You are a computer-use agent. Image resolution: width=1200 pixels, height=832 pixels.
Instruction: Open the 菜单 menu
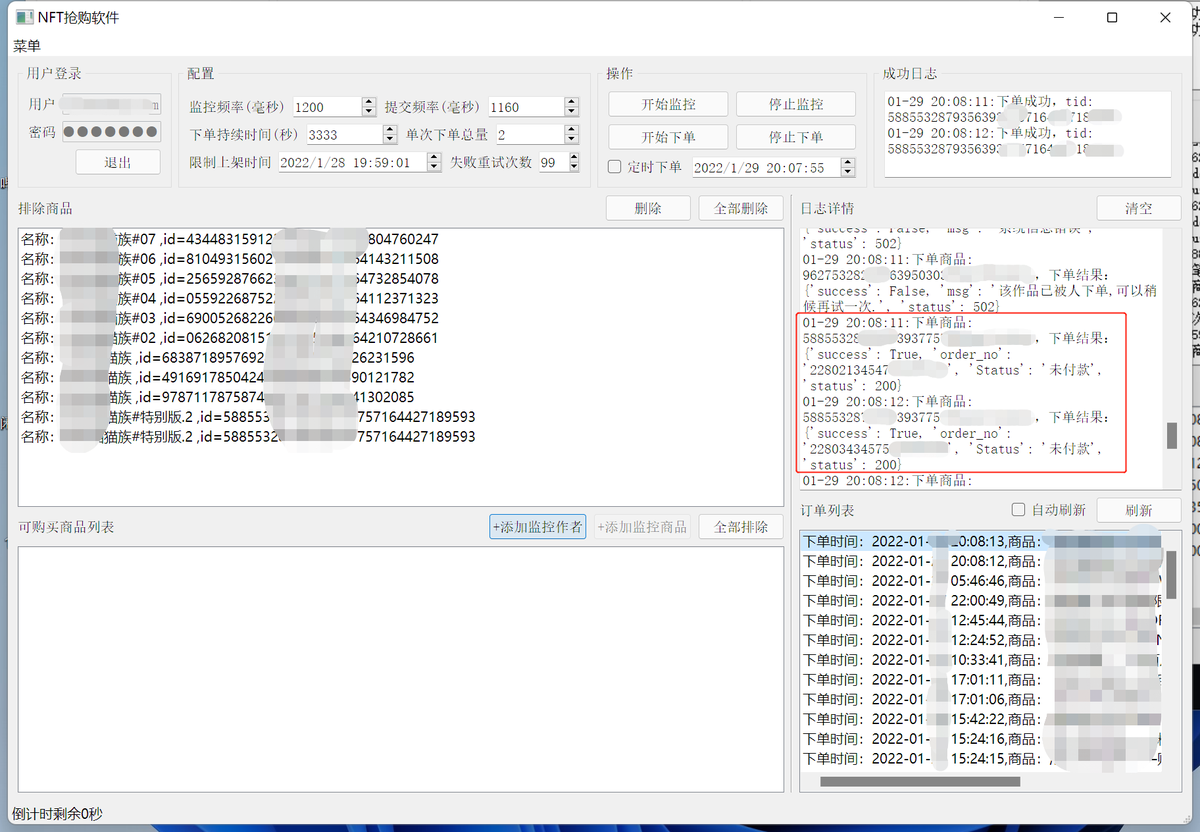click(x=27, y=46)
